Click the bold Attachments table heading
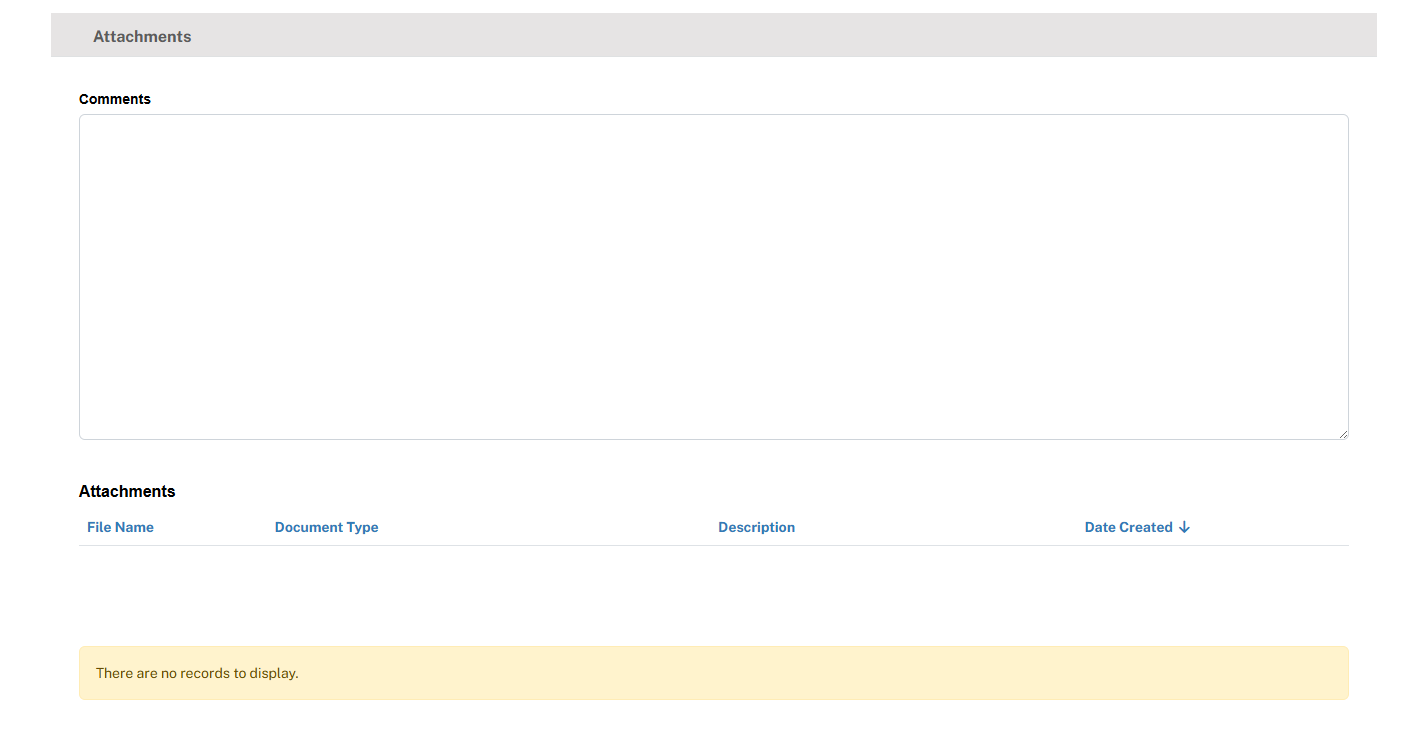The height and width of the screenshot is (731, 1415). pos(127,491)
